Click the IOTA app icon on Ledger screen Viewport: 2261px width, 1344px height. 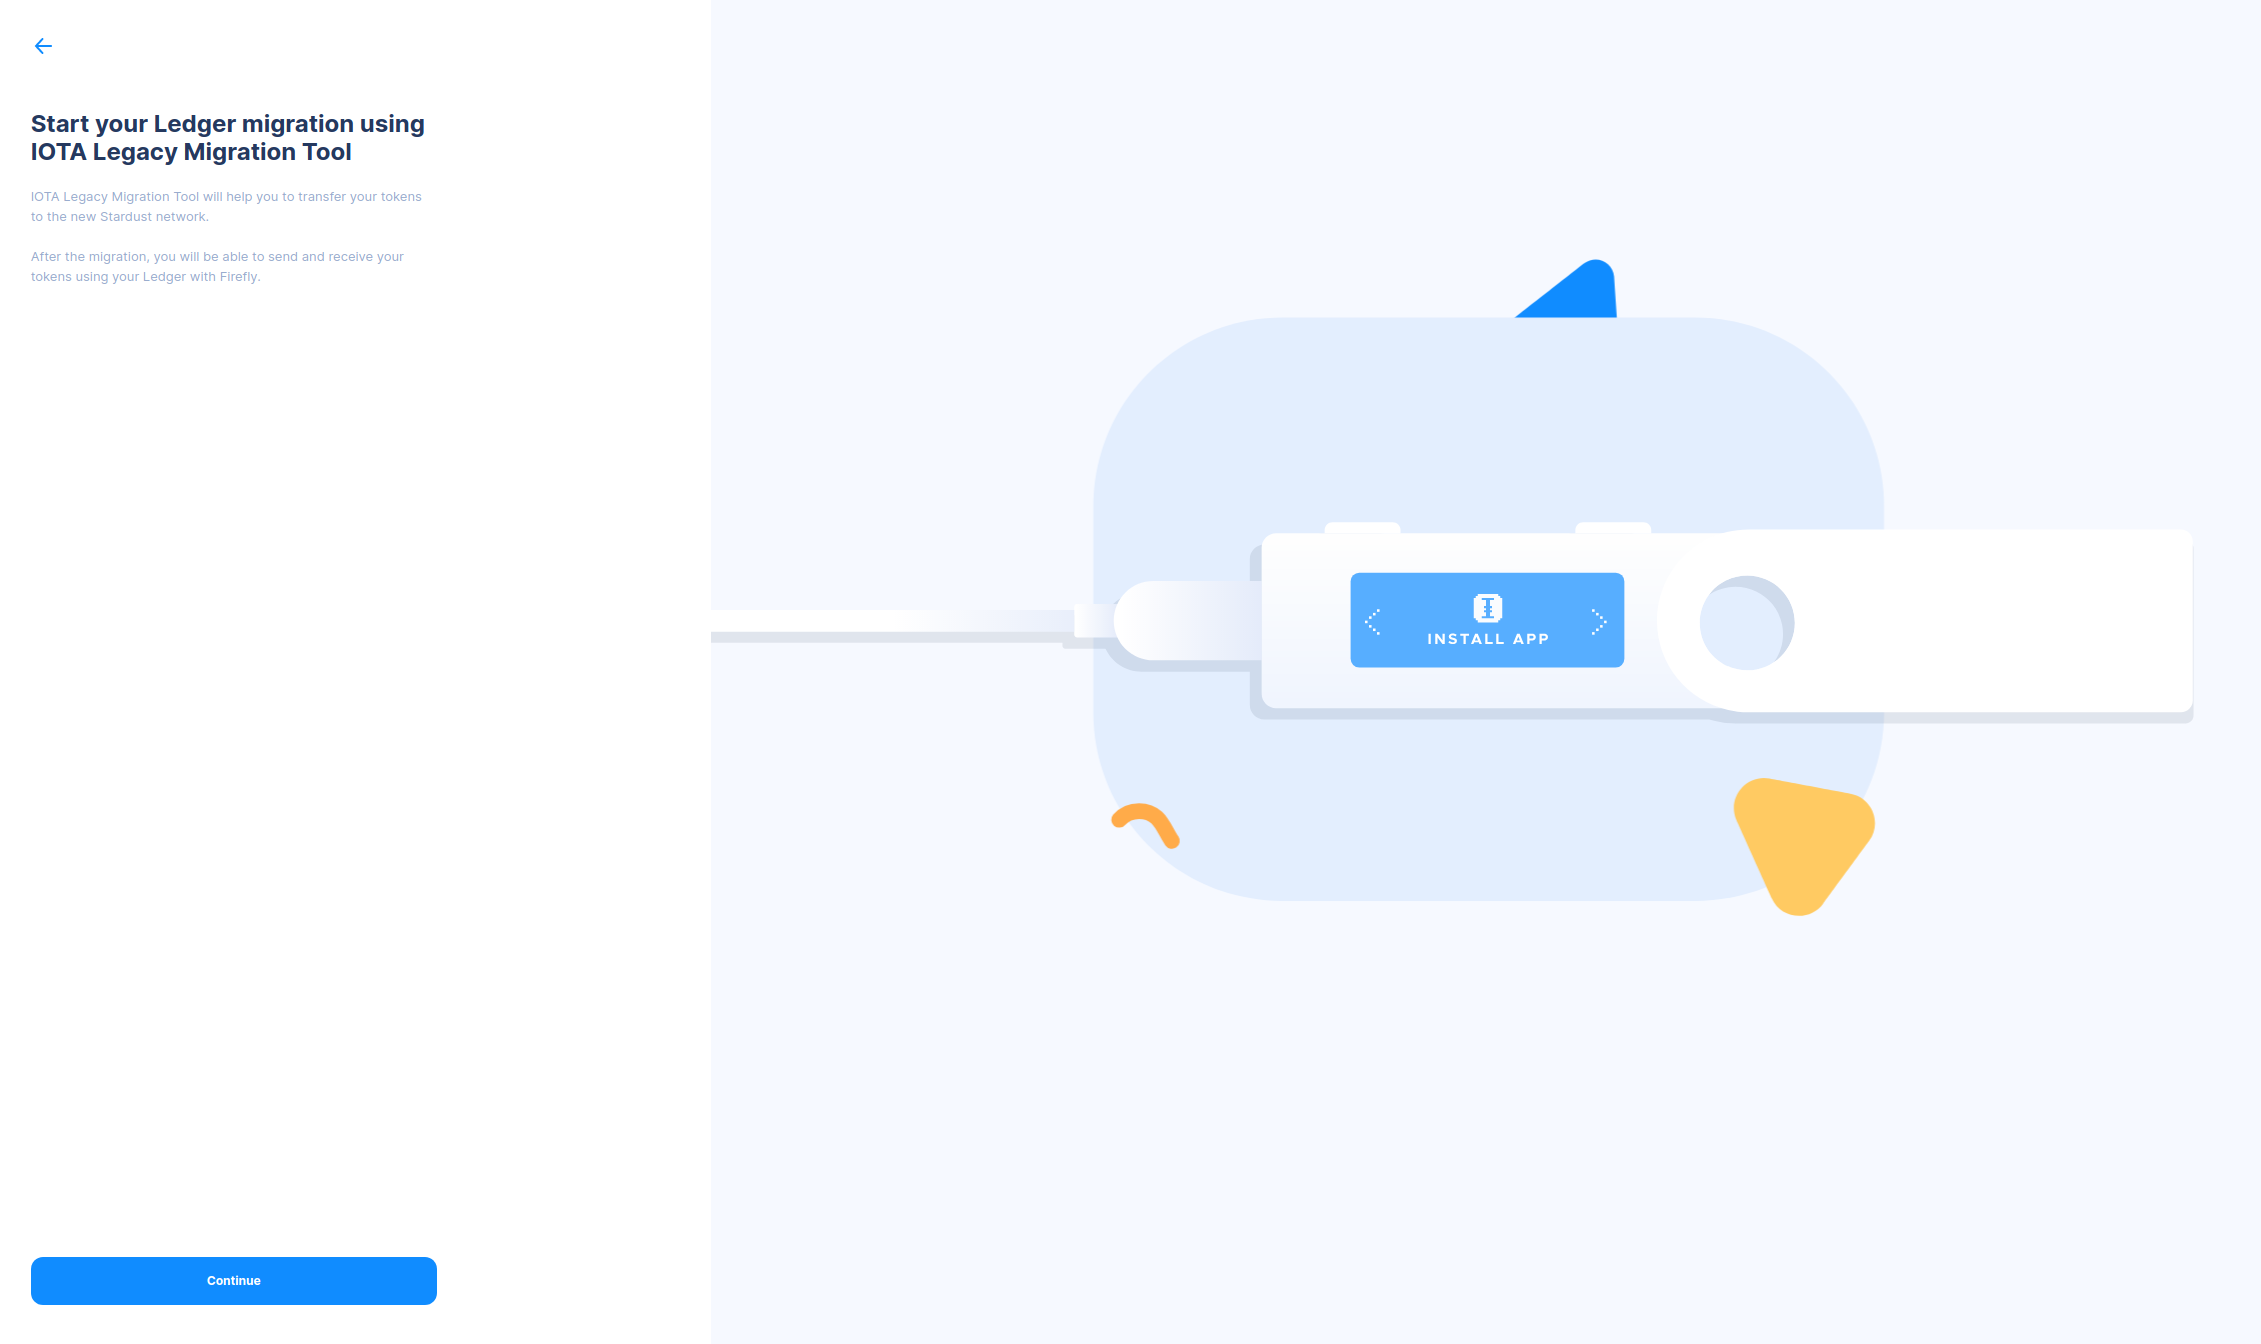(1485, 605)
